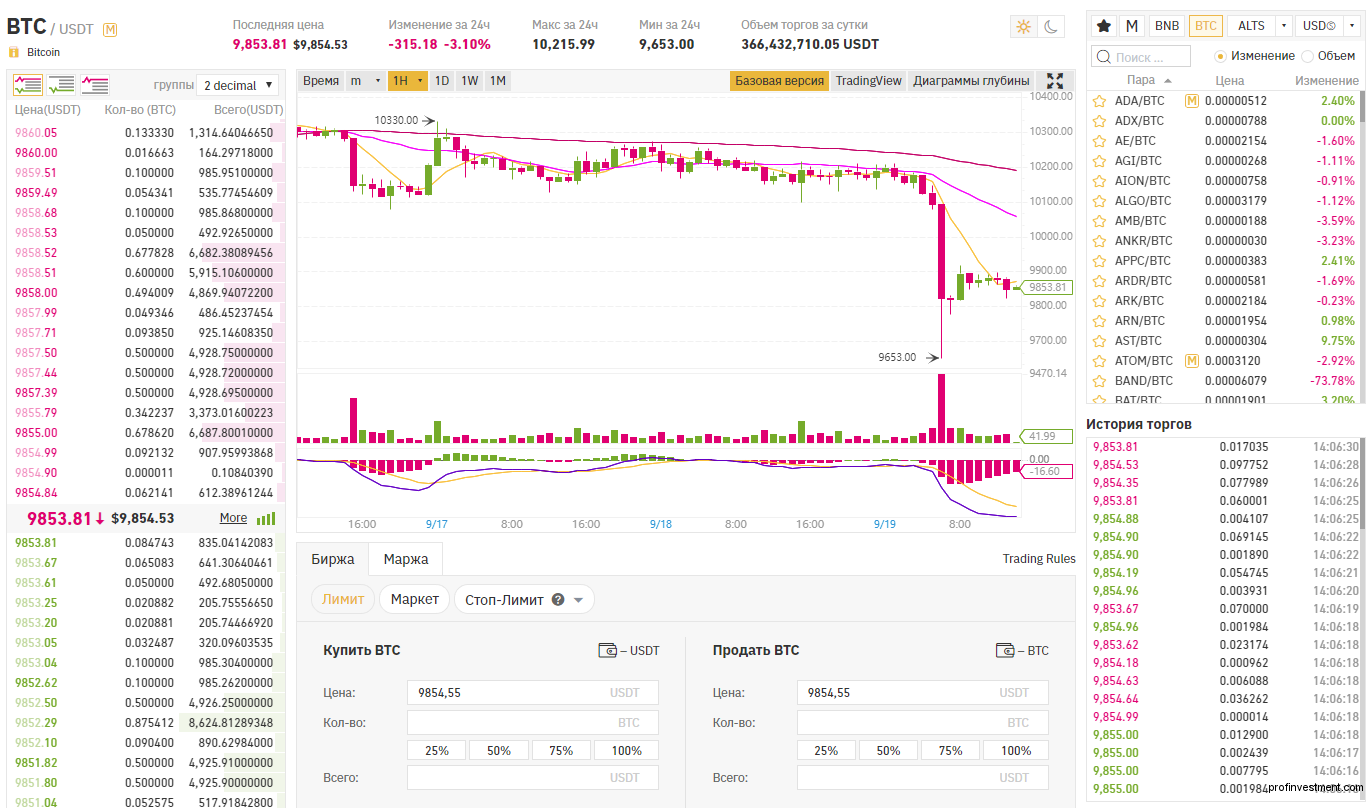The width and height of the screenshot is (1368, 808).
Task: Click the More link in order book
Action: click(x=233, y=518)
